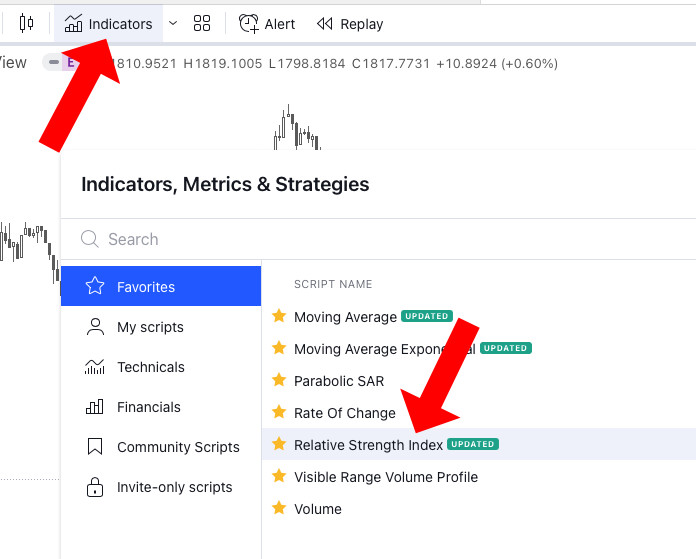Browse Community Scripts category

pyautogui.click(x=161, y=447)
